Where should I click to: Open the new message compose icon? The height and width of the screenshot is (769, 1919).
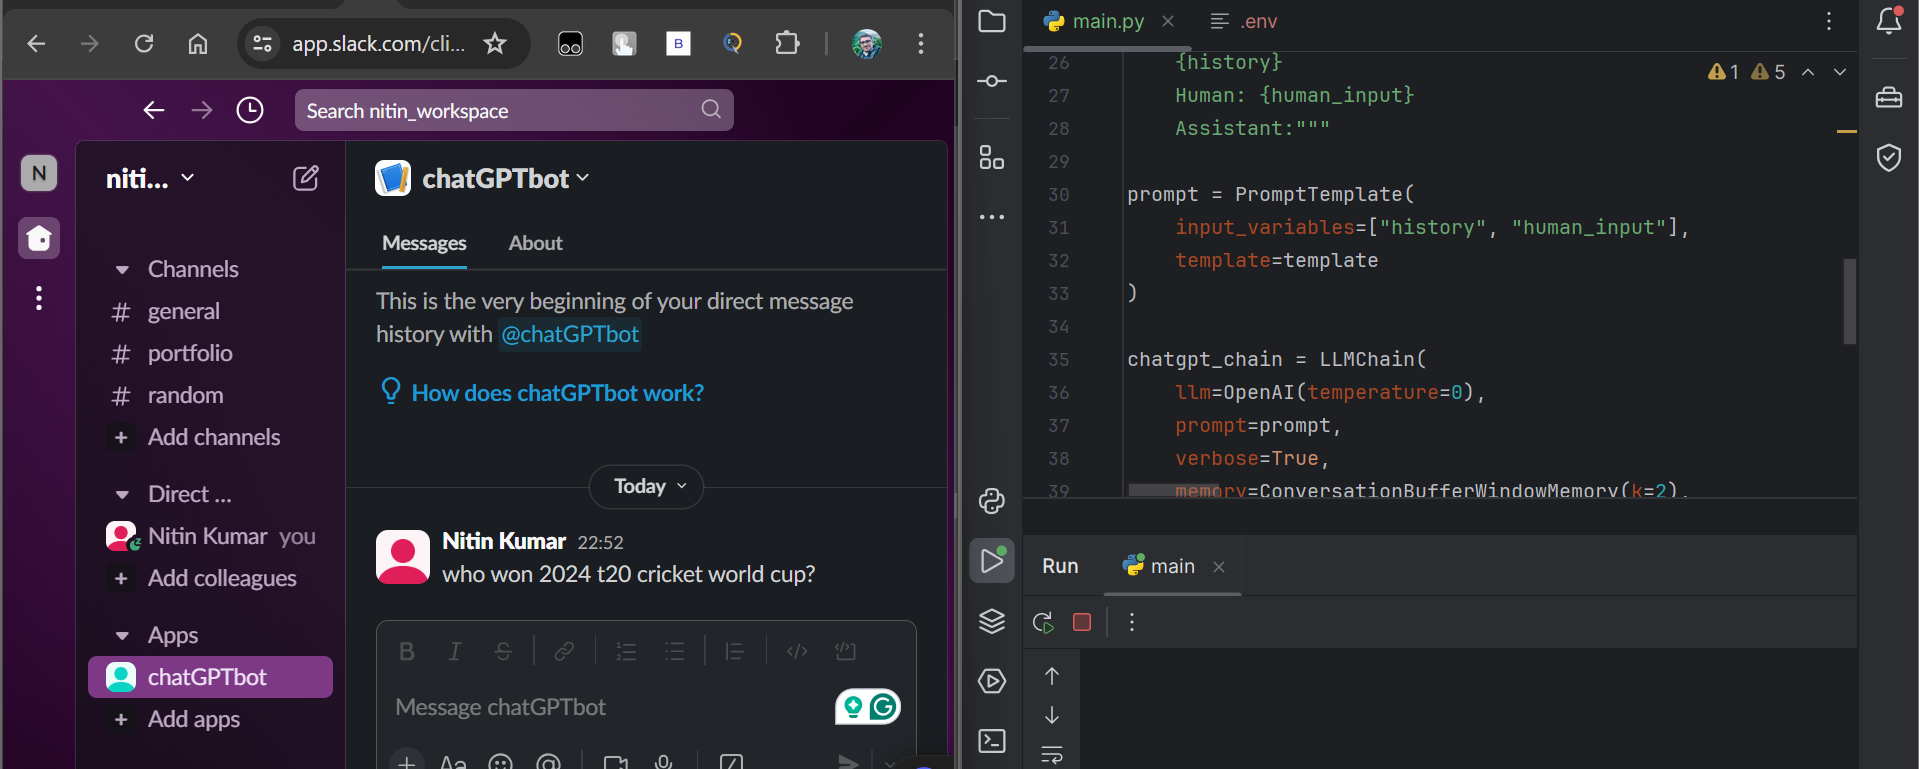(x=305, y=179)
